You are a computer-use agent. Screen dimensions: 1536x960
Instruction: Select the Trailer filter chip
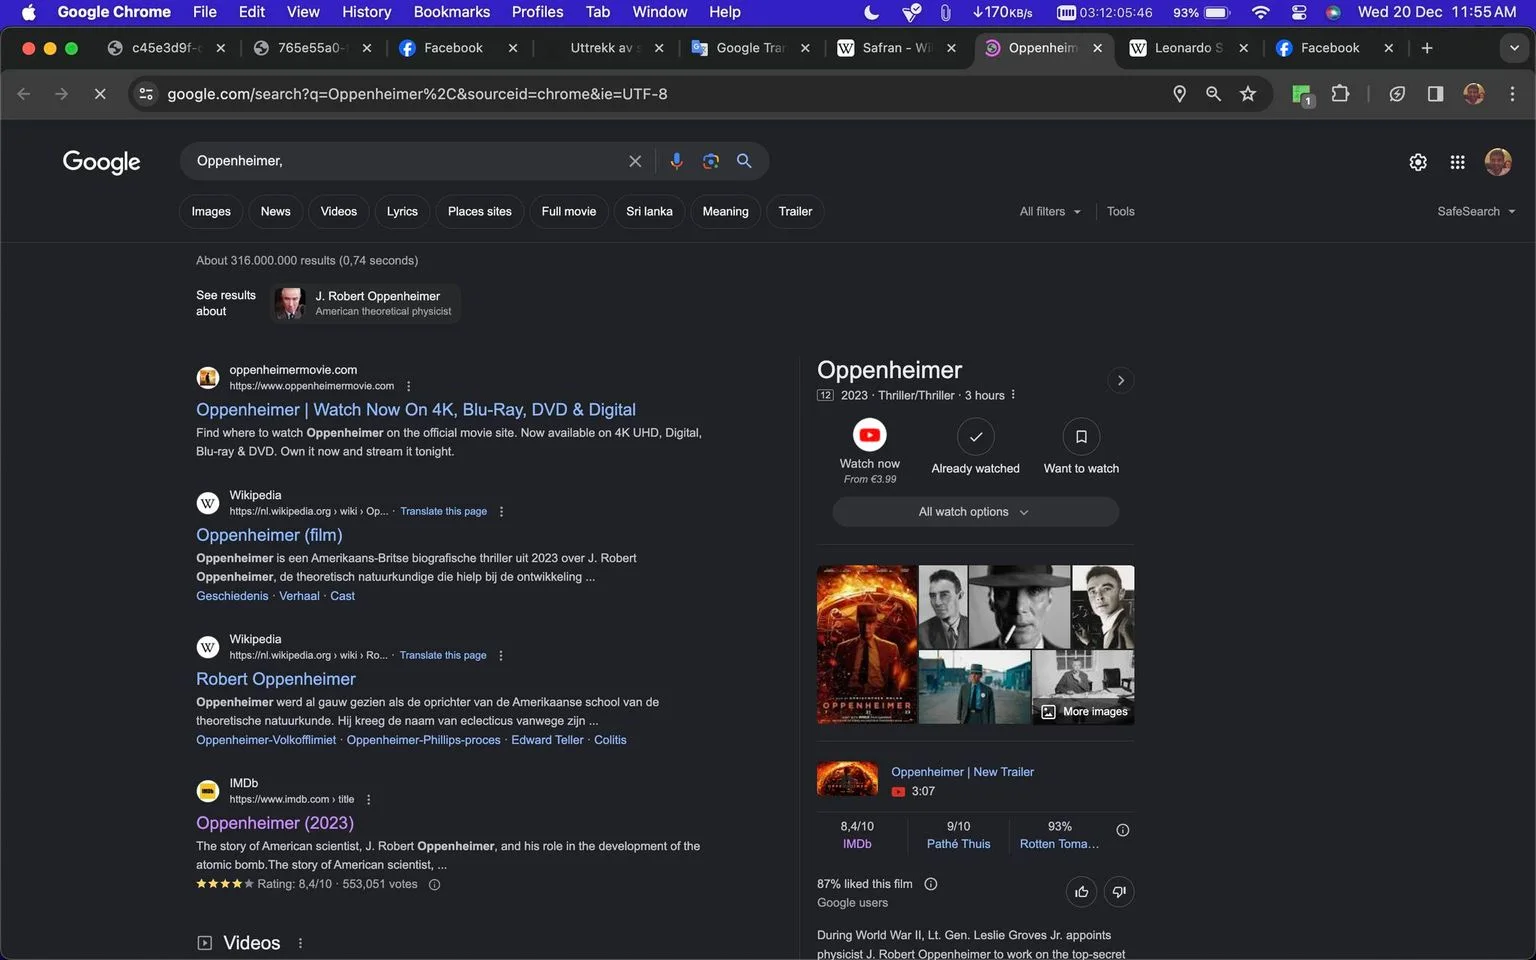(796, 212)
